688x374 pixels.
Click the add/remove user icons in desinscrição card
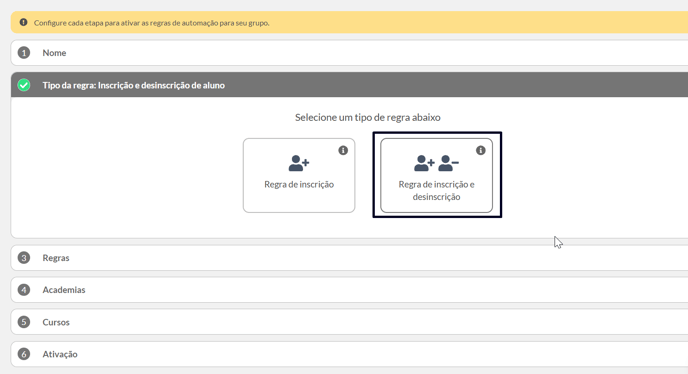pos(437,163)
